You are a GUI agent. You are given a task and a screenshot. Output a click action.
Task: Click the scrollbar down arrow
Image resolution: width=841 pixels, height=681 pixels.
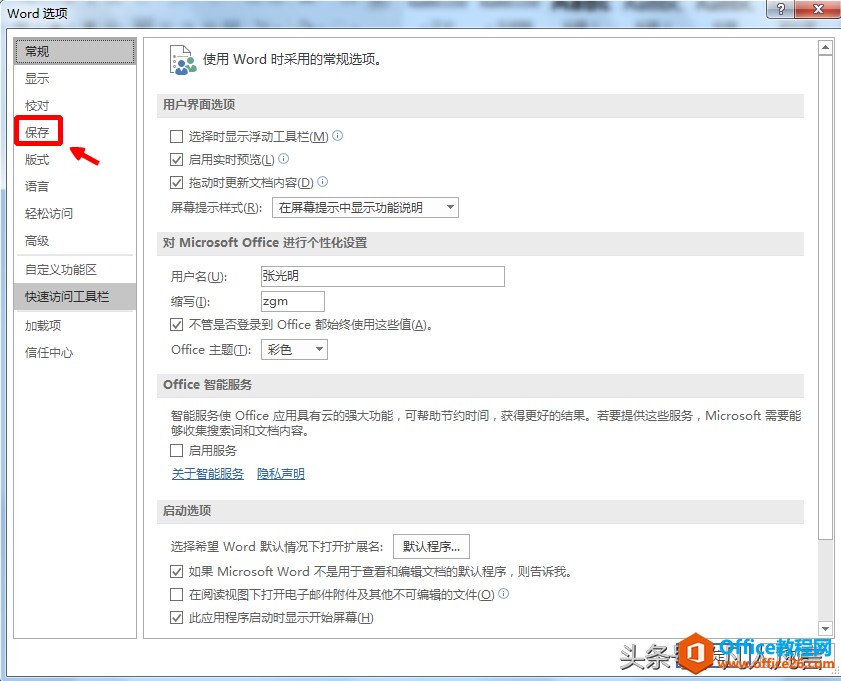[825, 628]
